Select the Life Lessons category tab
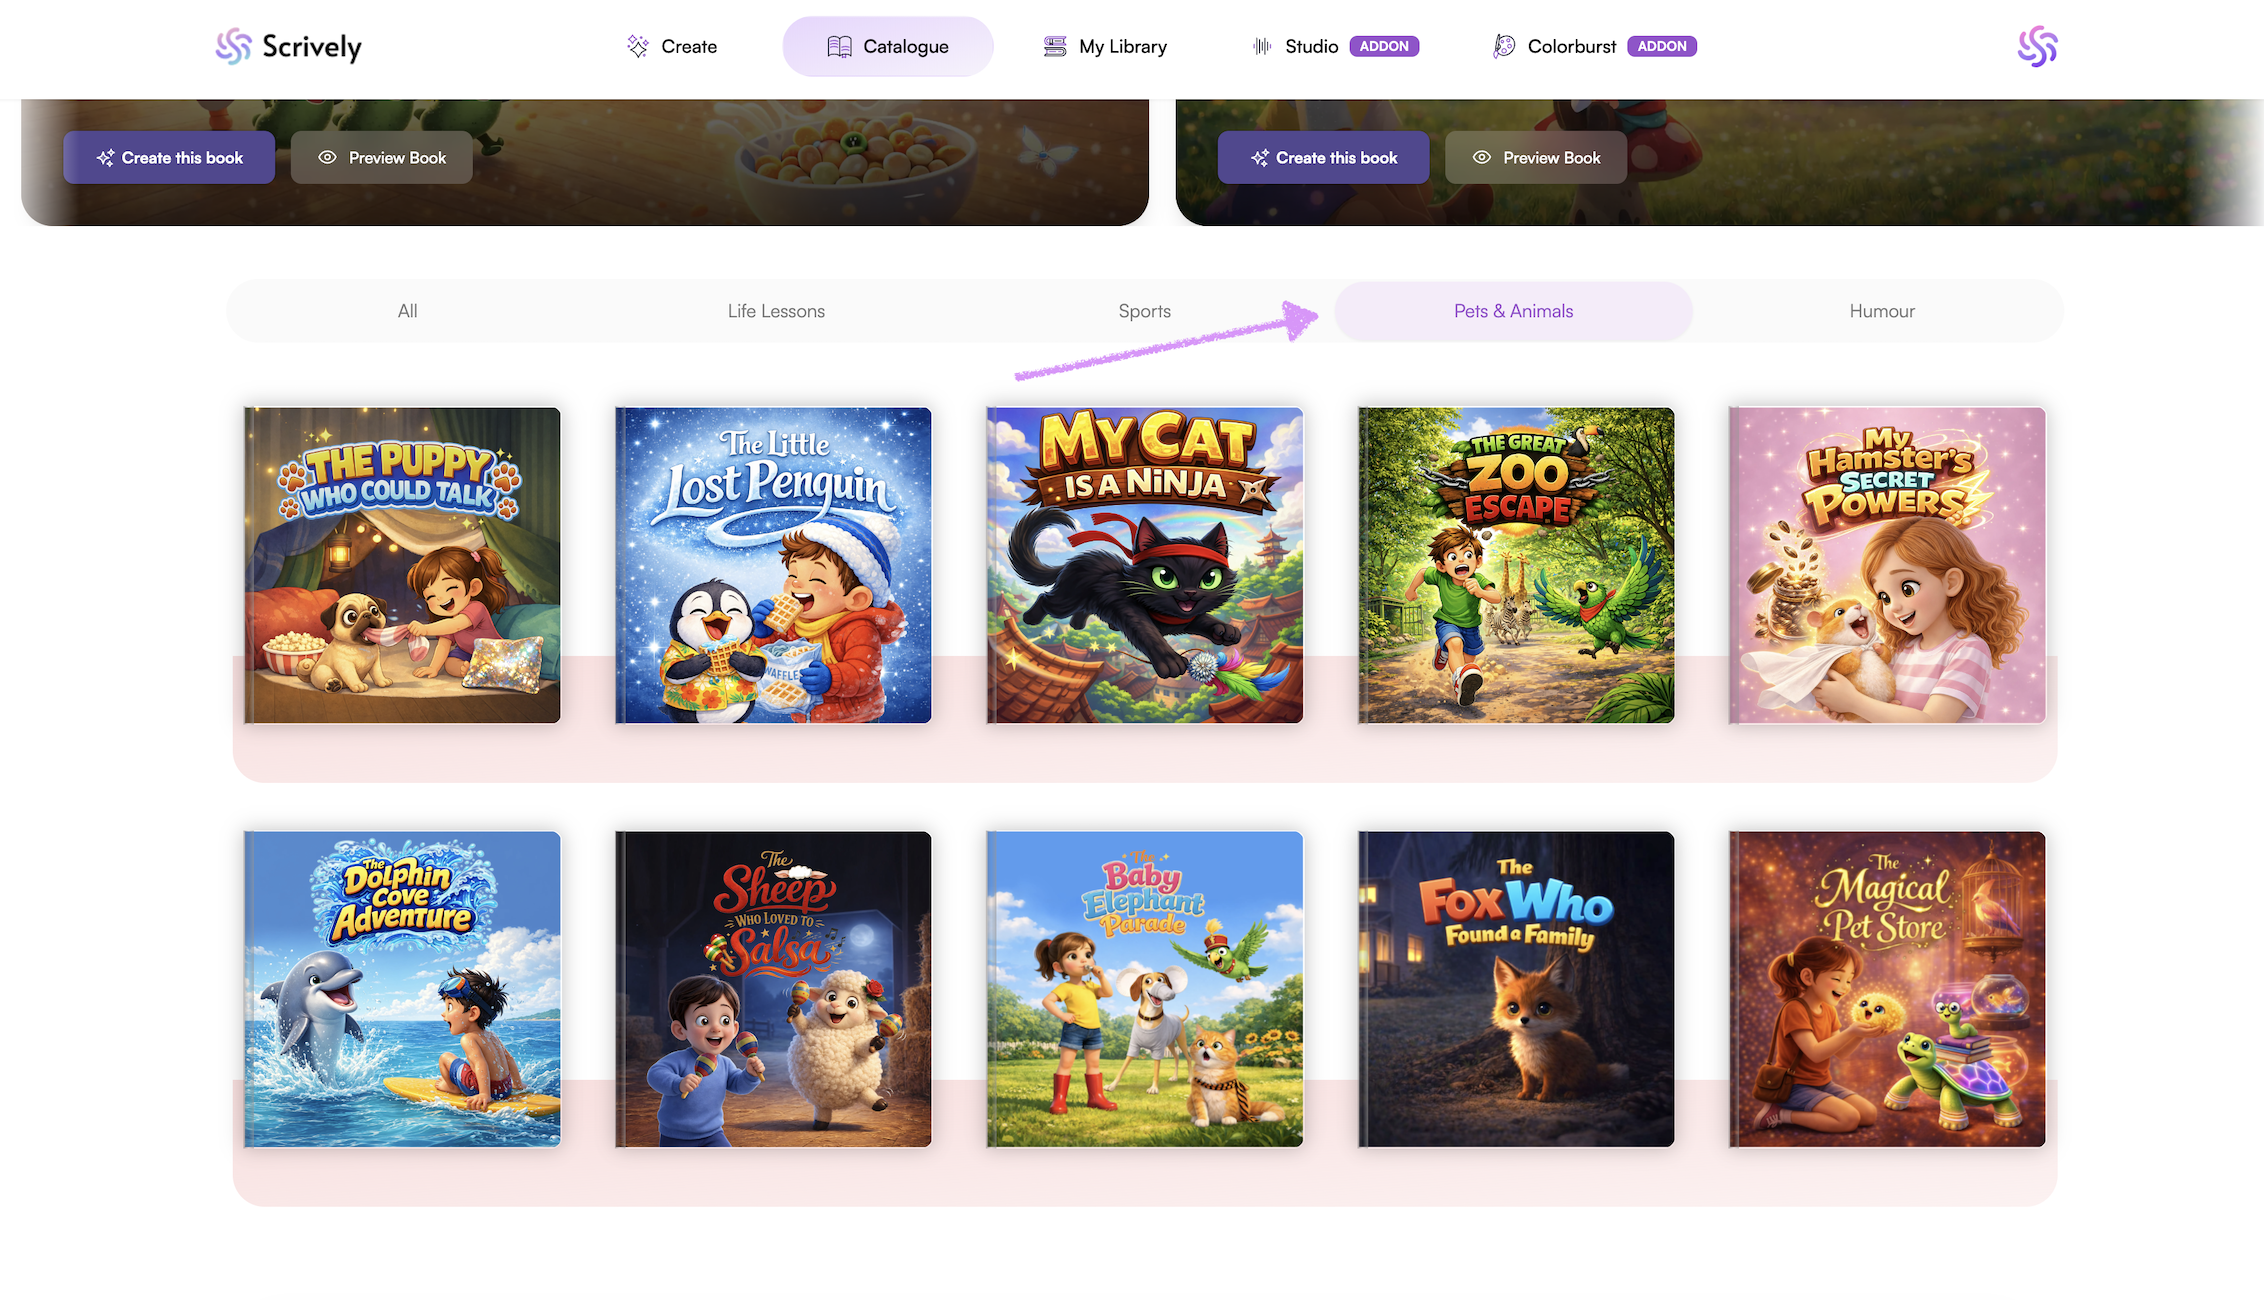 776,311
